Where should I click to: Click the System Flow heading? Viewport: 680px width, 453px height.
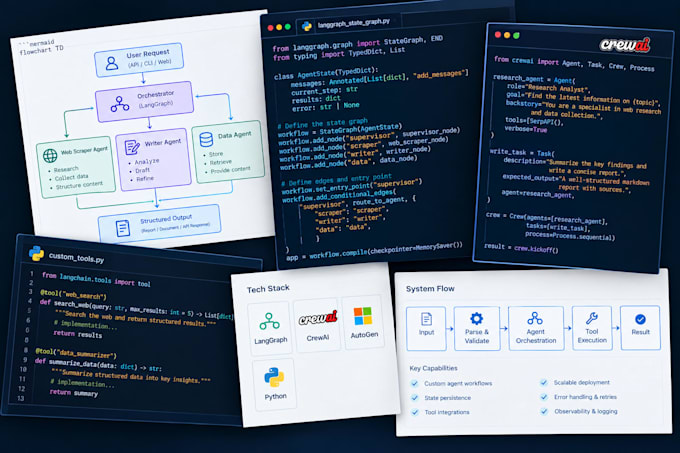click(x=430, y=289)
